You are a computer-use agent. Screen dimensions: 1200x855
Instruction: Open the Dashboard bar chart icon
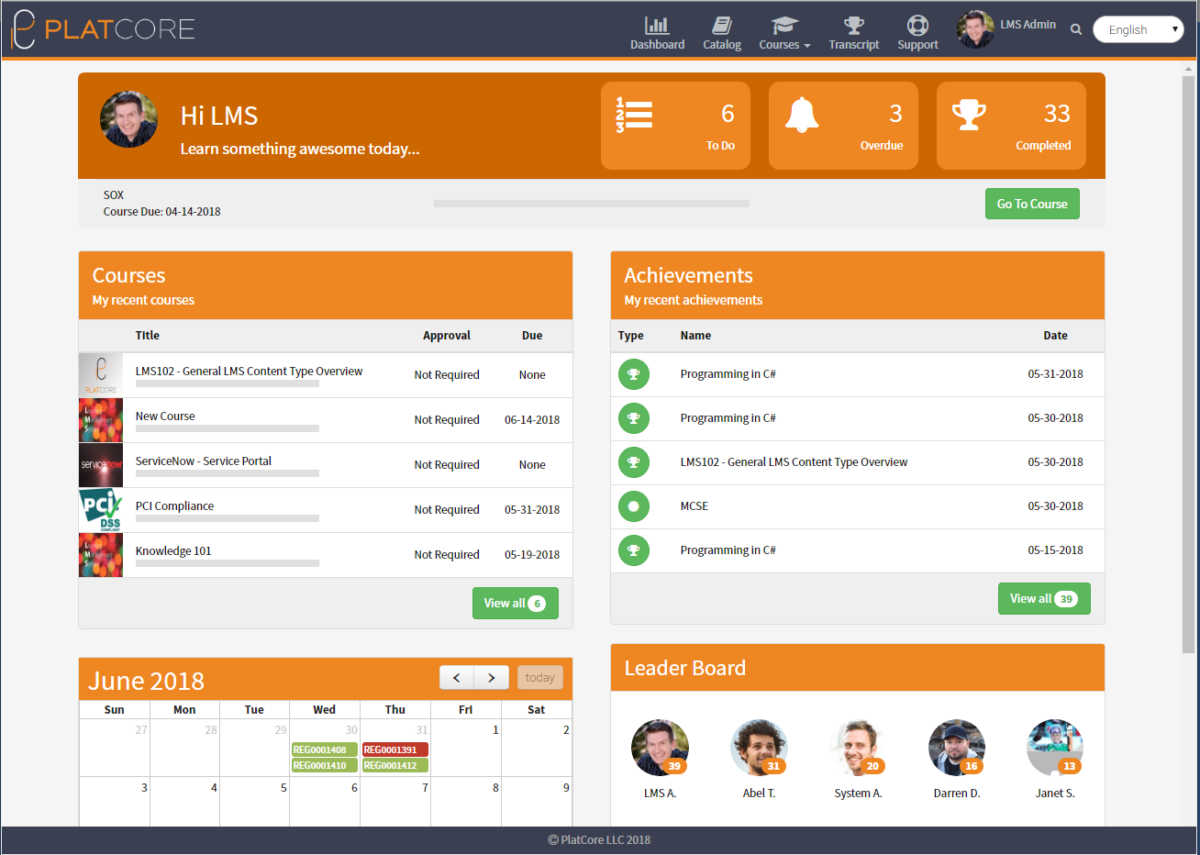tap(657, 25)
